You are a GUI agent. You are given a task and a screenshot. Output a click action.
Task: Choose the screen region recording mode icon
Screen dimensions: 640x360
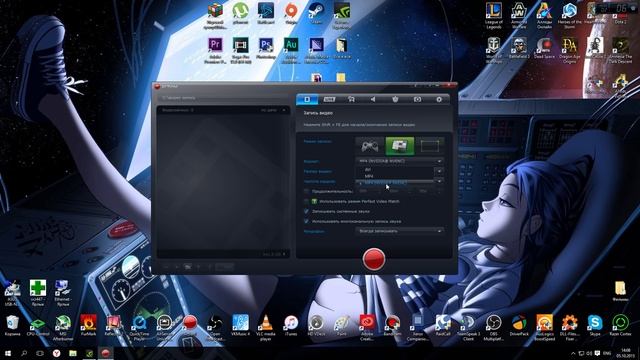[x=429, y=146]
